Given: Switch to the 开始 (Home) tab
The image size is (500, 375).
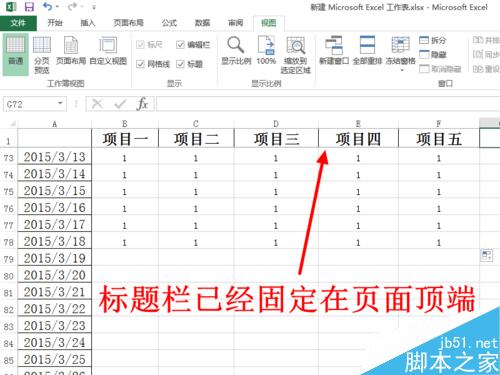Looking at the screenshot, I should [55, 23].
